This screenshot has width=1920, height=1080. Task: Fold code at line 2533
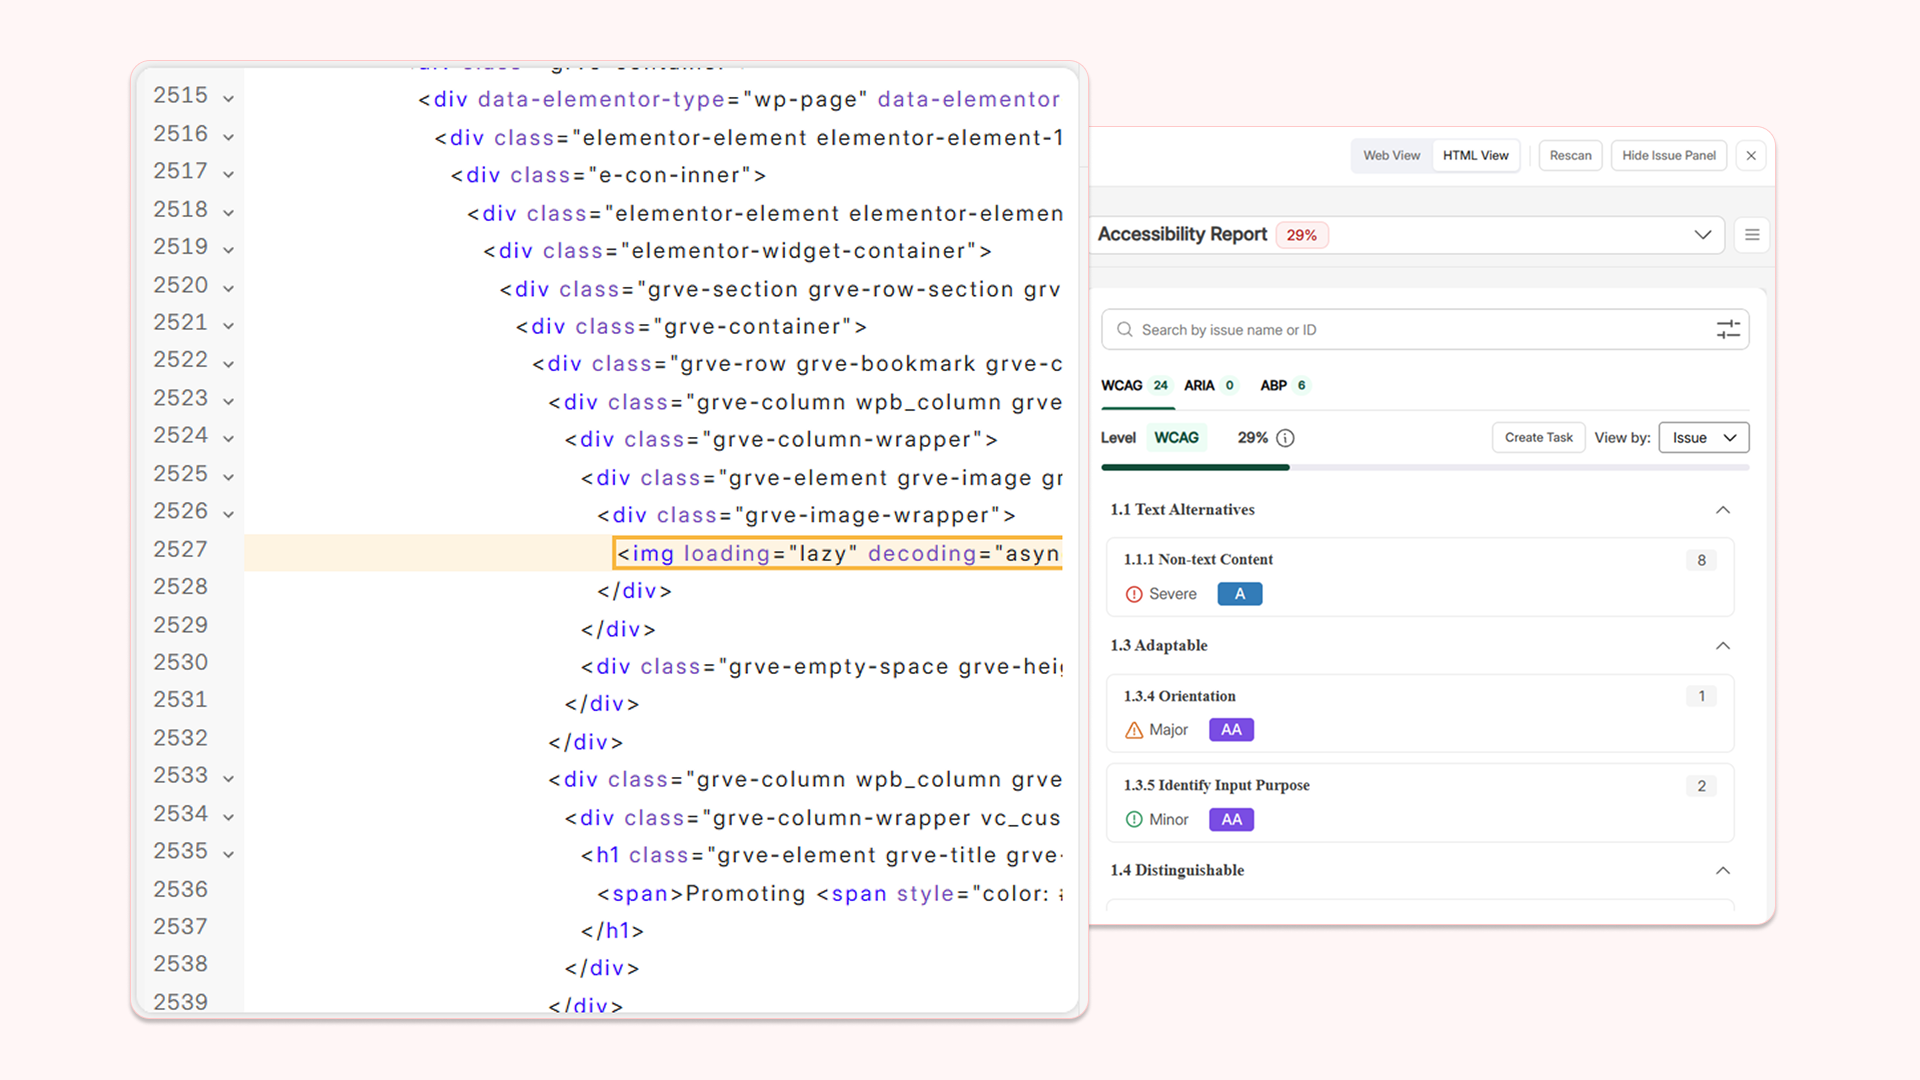point(229,778)
